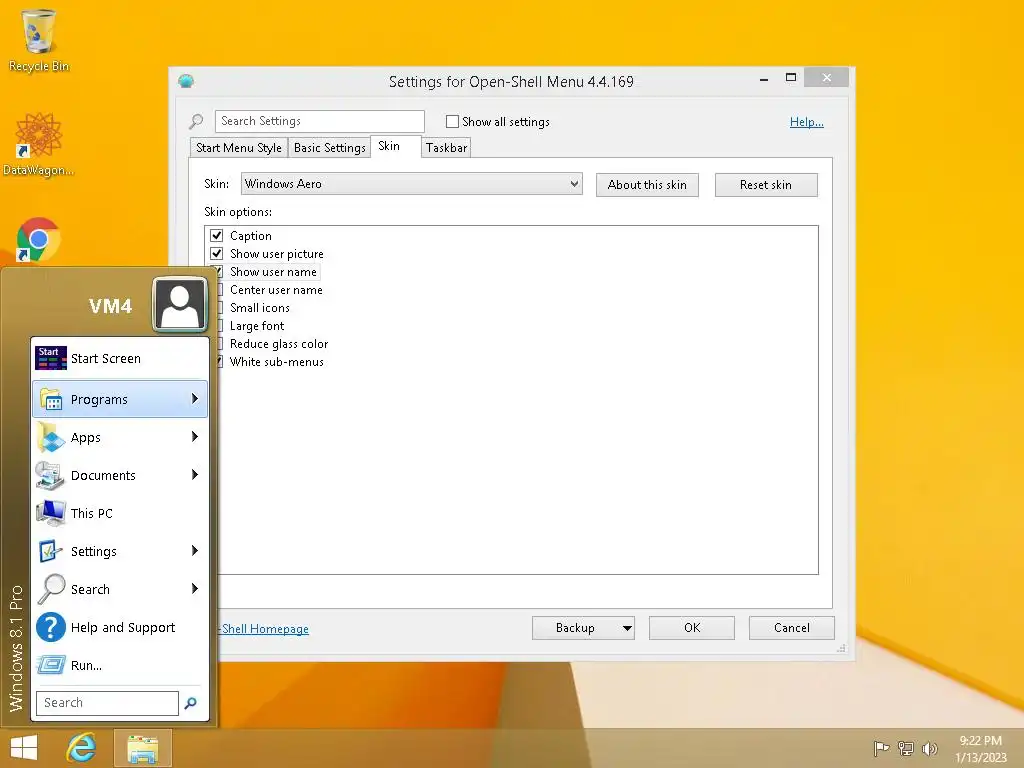Open the Run... dialog entry
1024x768 pixels.
[120, 665]
